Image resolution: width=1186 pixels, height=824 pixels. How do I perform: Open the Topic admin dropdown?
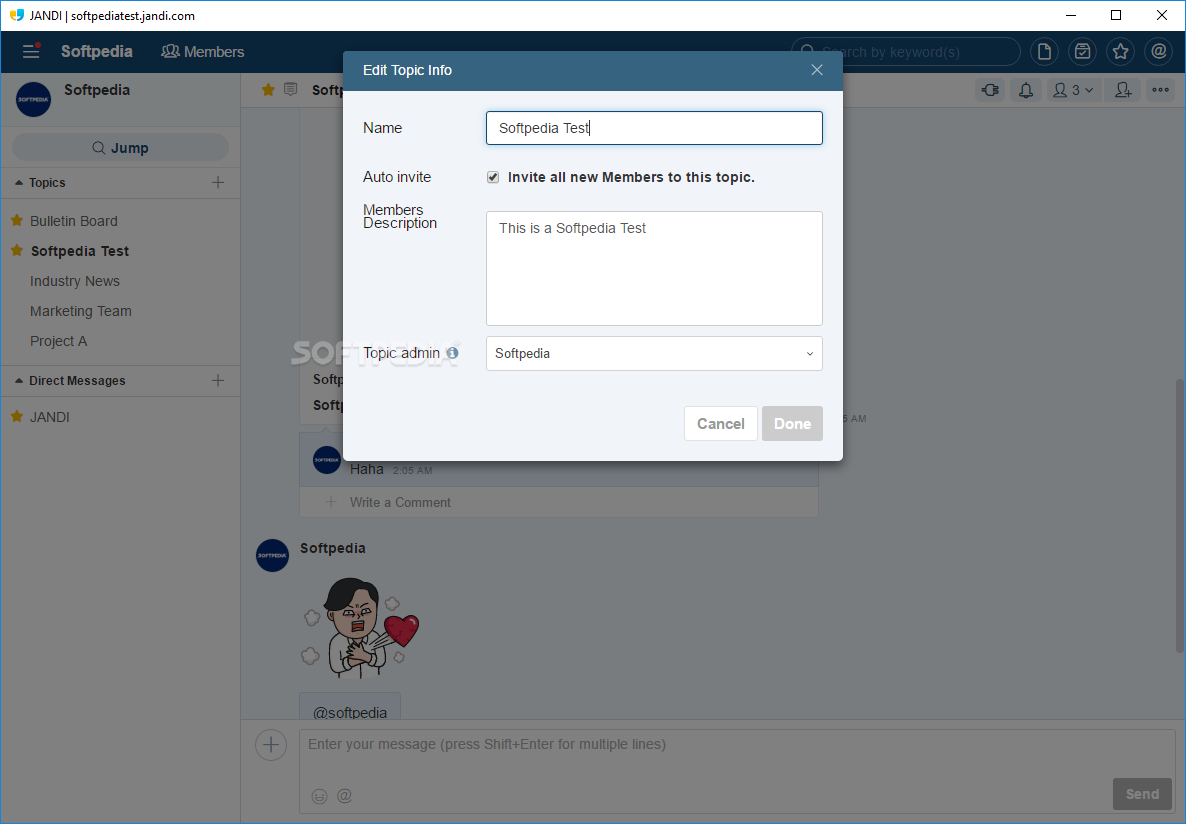point(654,353)
